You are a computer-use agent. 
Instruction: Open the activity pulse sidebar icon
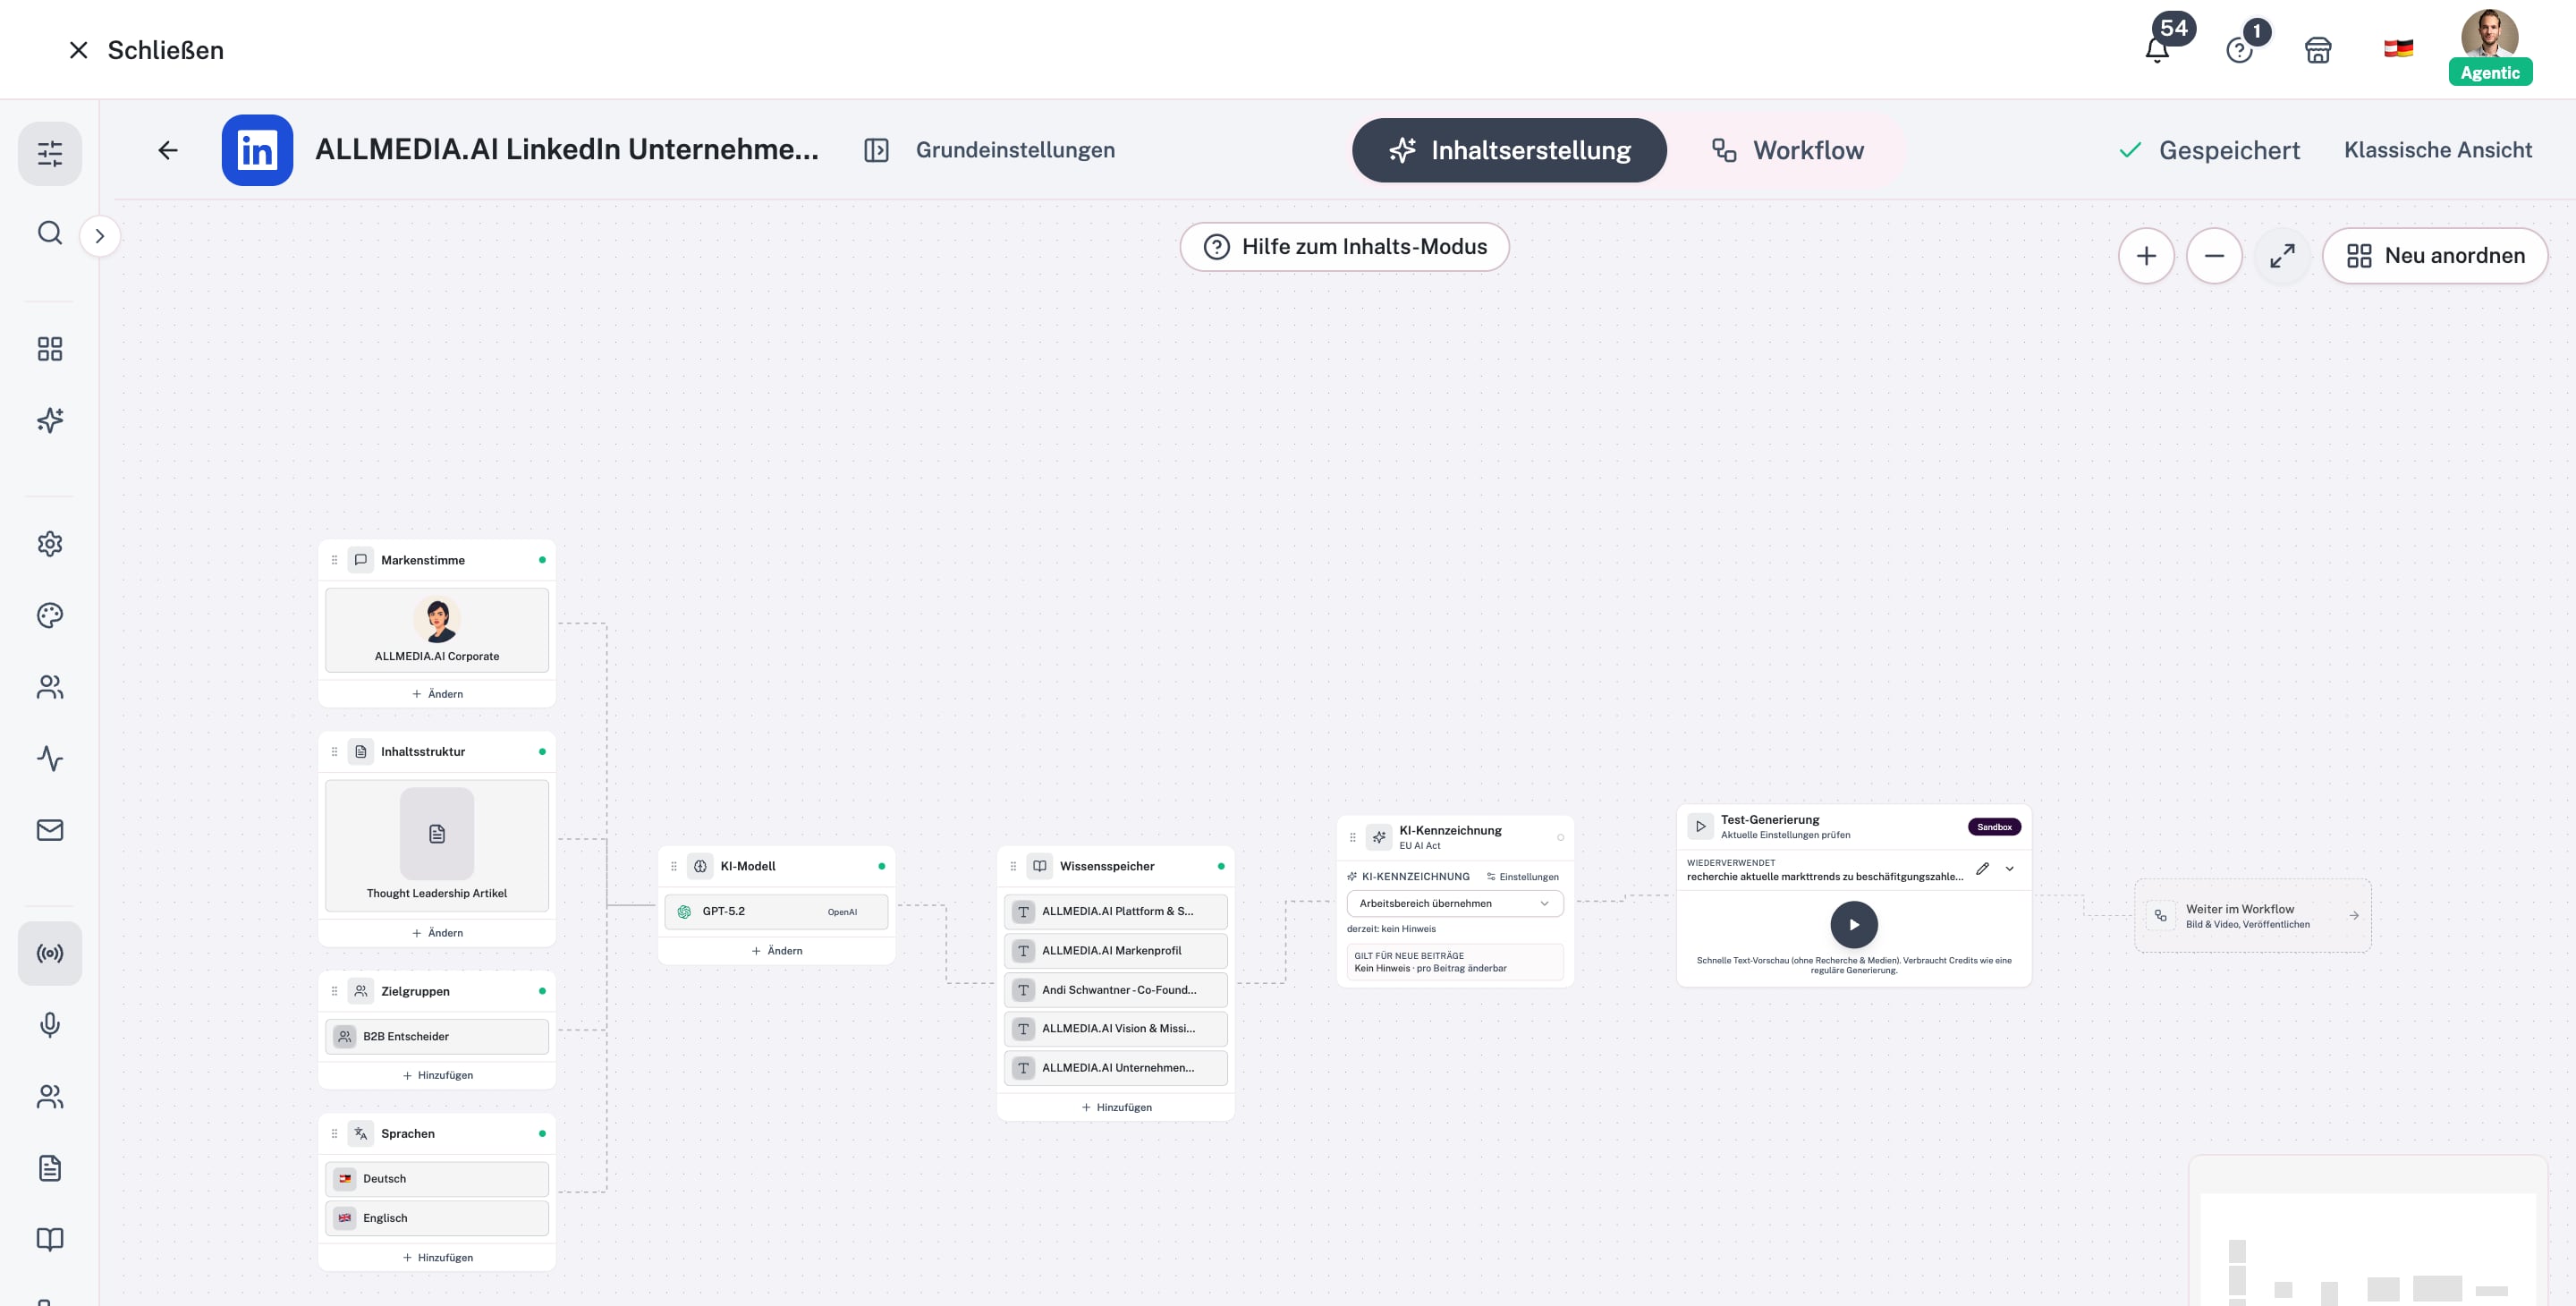pyautogui.click(x=50, y=758)
